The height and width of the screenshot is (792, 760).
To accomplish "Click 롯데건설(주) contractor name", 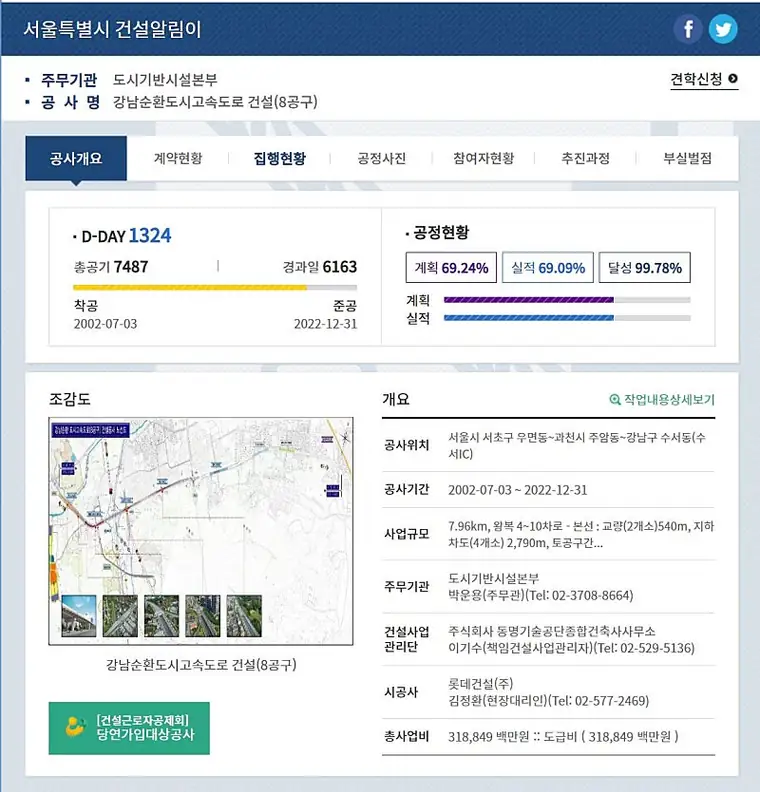I will tap(480, 684).
